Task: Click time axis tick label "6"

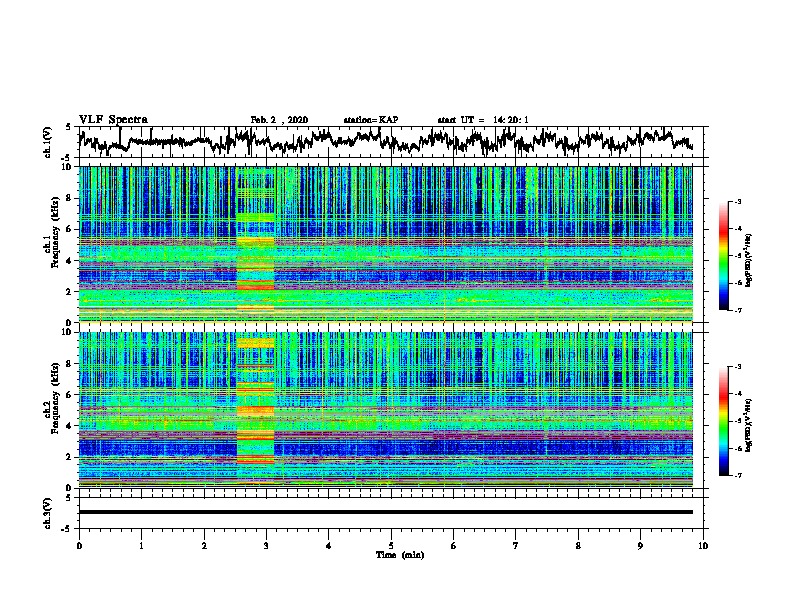Action: 454,546
